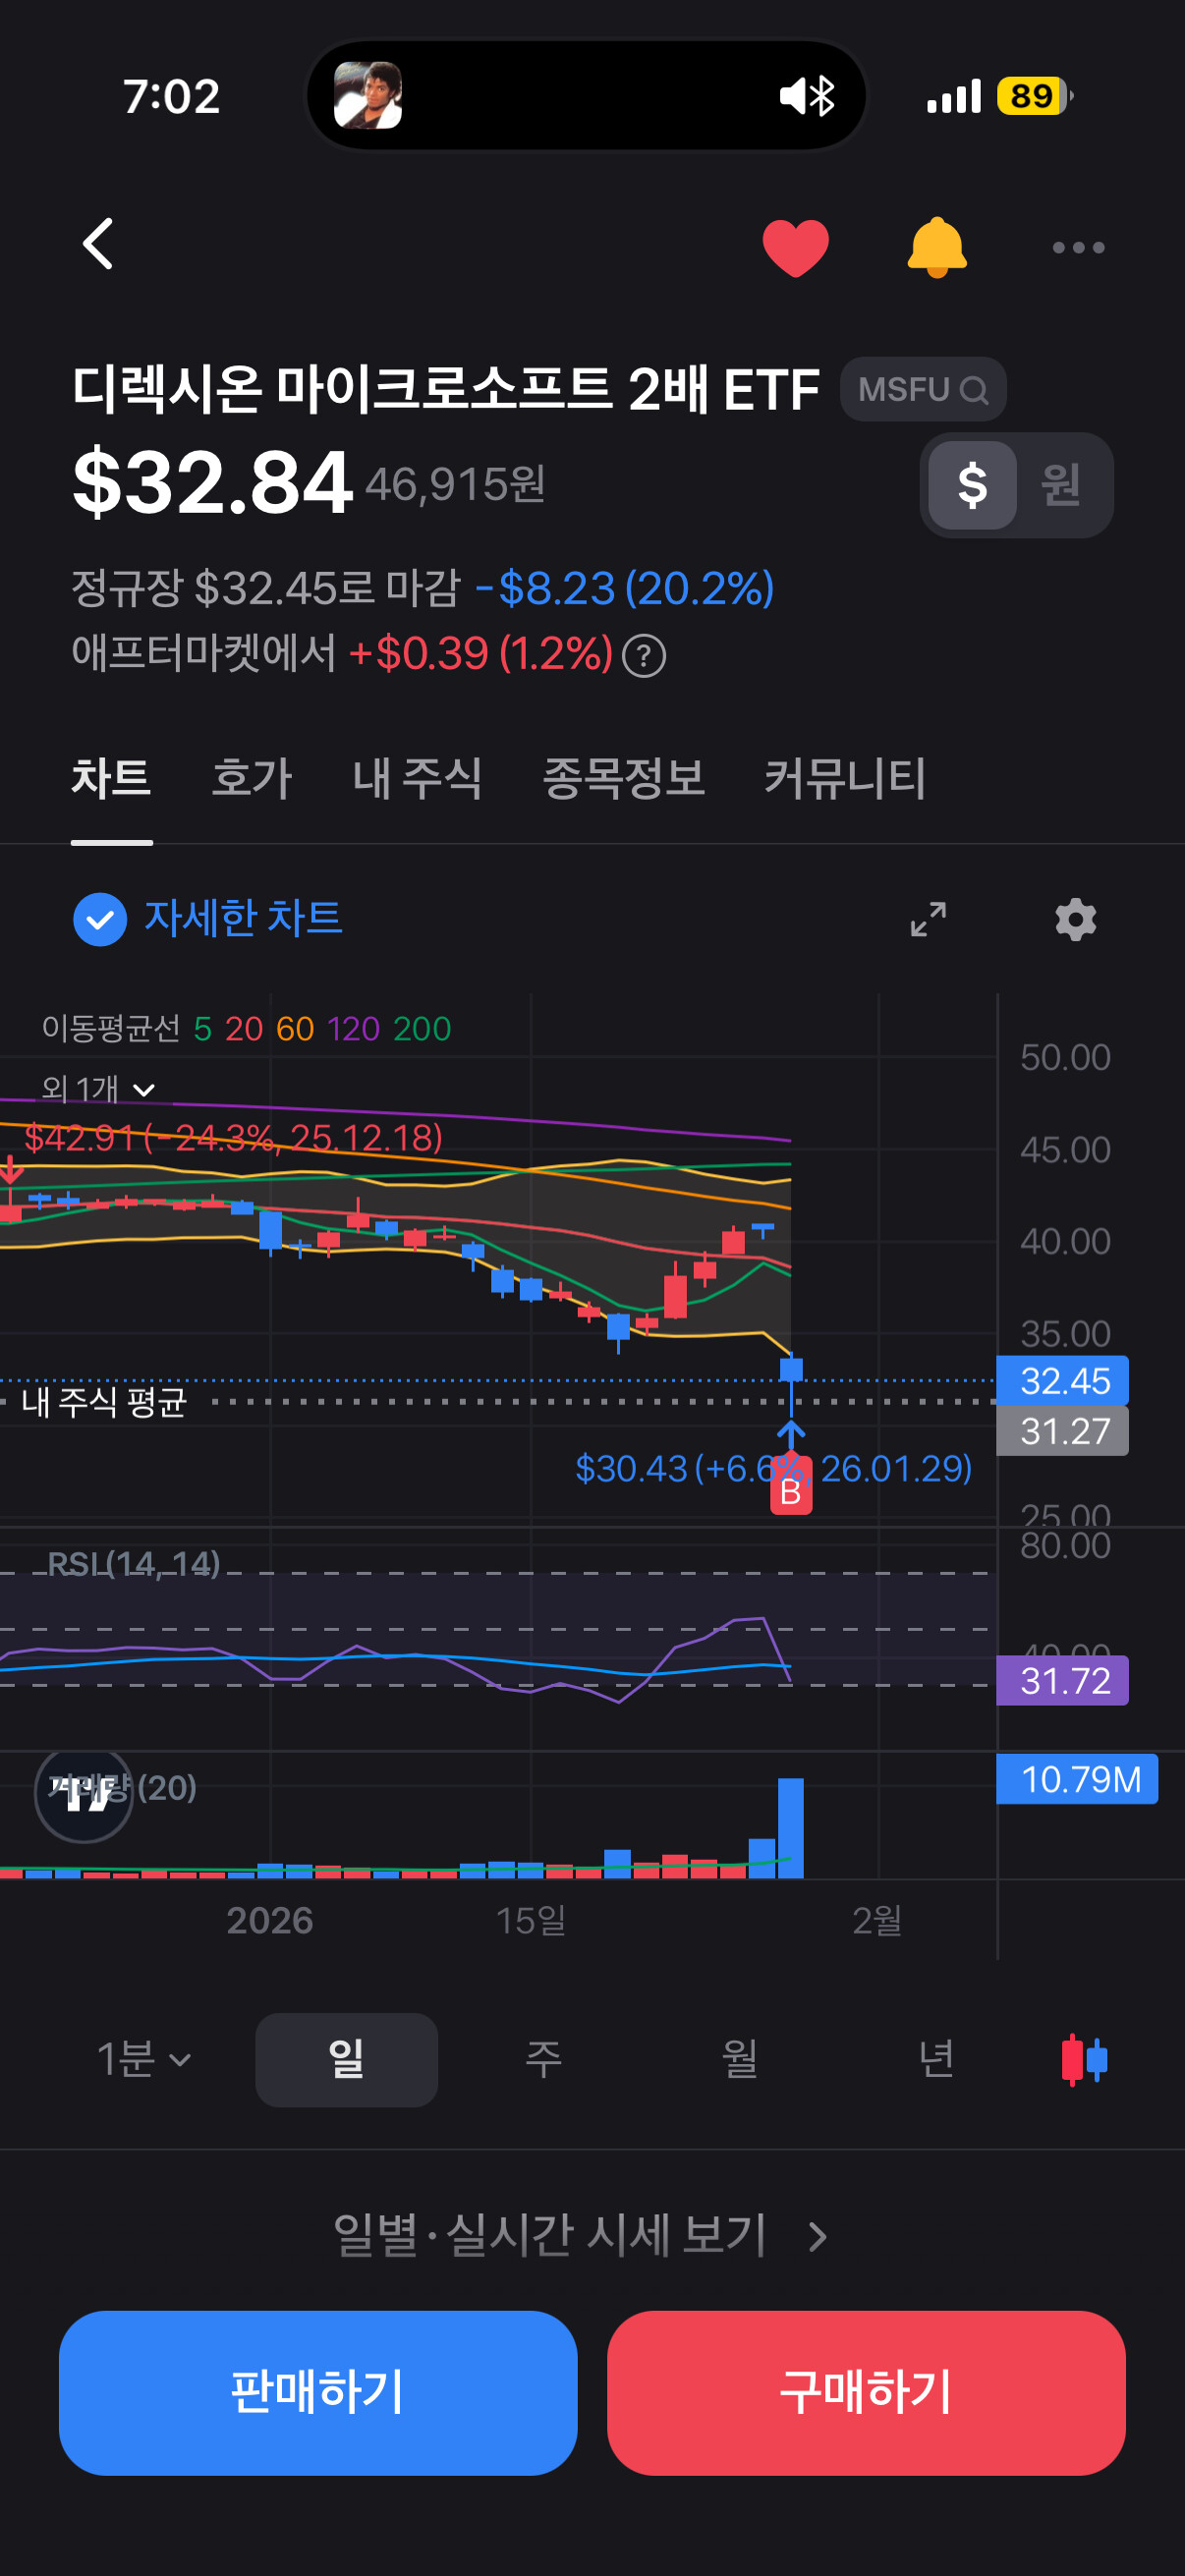Change chart type with candlestick icon
The width and height of the screenshot is (1185, 2576).
1084,2059
